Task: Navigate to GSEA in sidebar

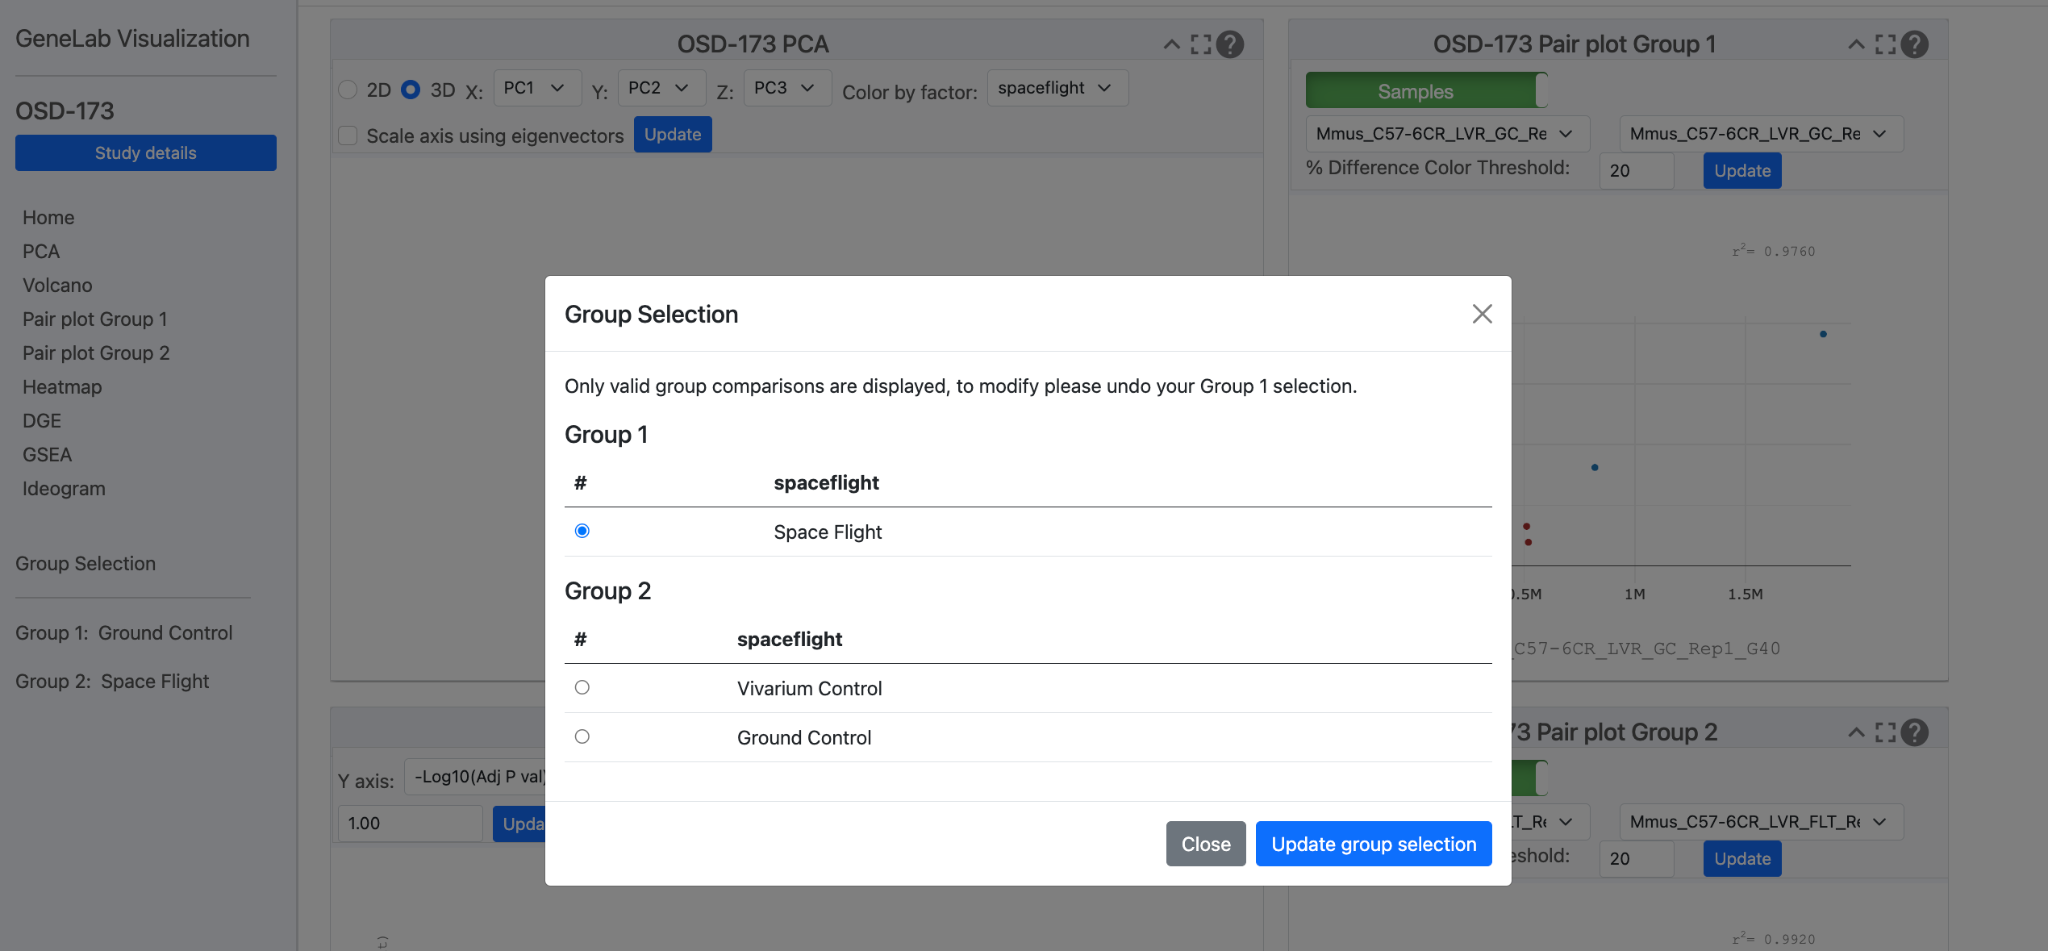Action: (x=47, y=455)
